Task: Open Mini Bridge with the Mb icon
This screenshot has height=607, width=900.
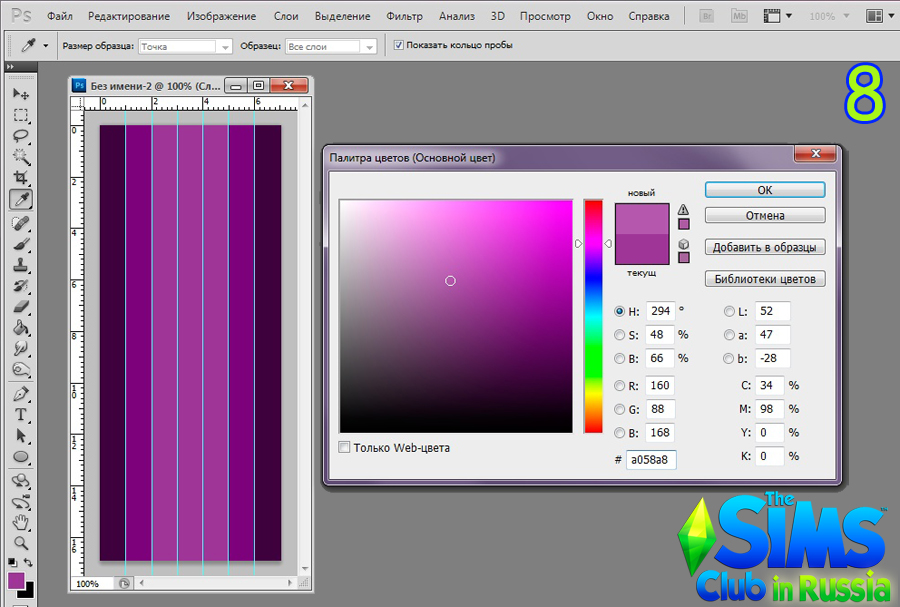Action: point(739,16)
